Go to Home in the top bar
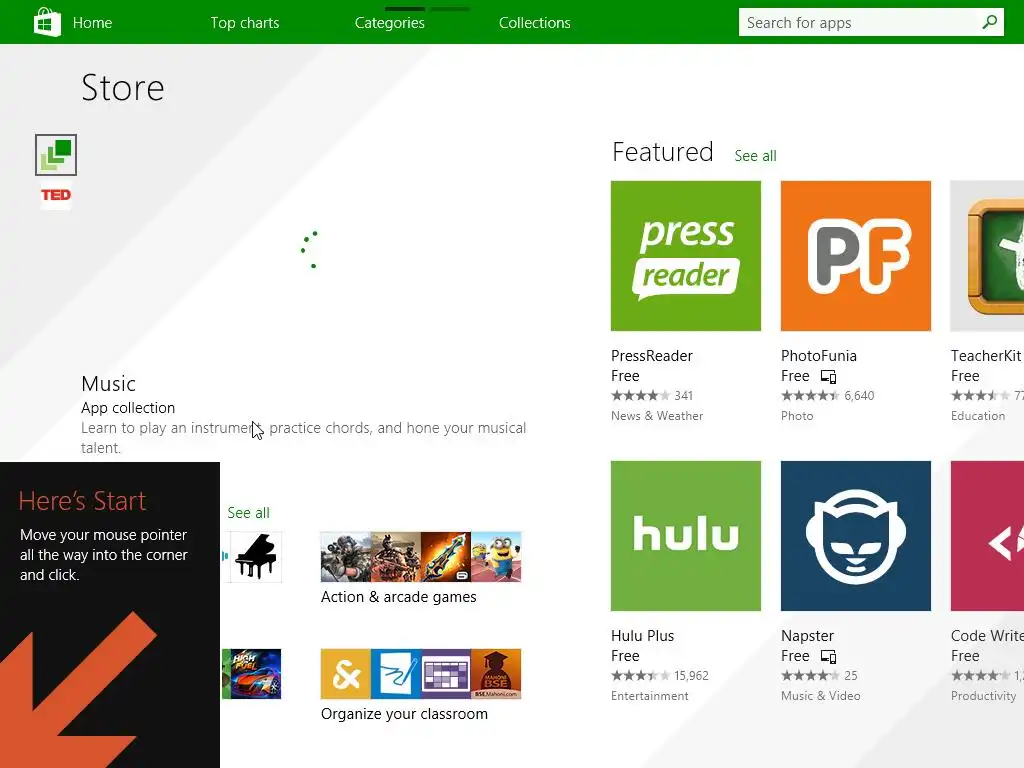1024x768 pixels. (92, 22)
